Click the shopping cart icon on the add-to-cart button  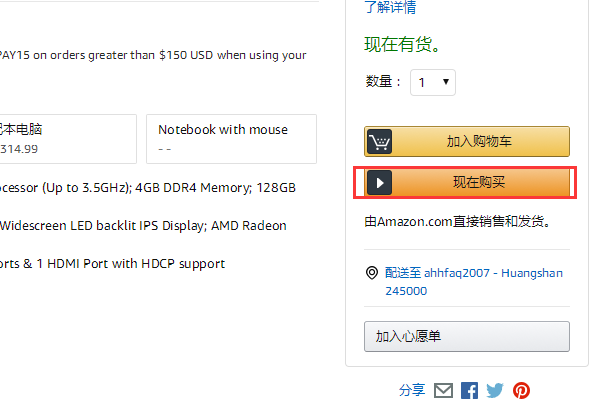pos(379,141)
